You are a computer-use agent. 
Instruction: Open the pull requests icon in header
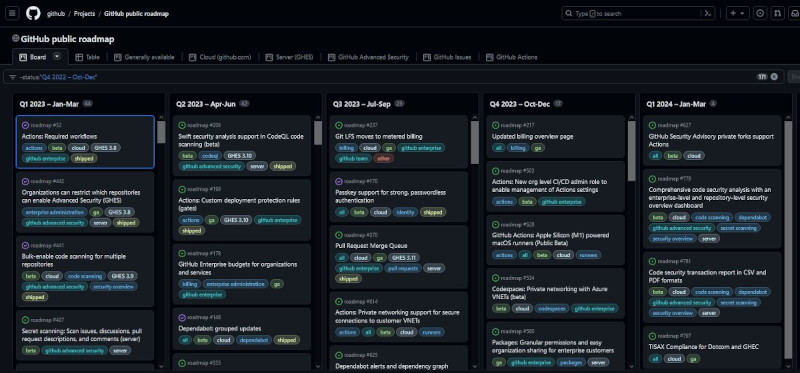coord(777,13)
